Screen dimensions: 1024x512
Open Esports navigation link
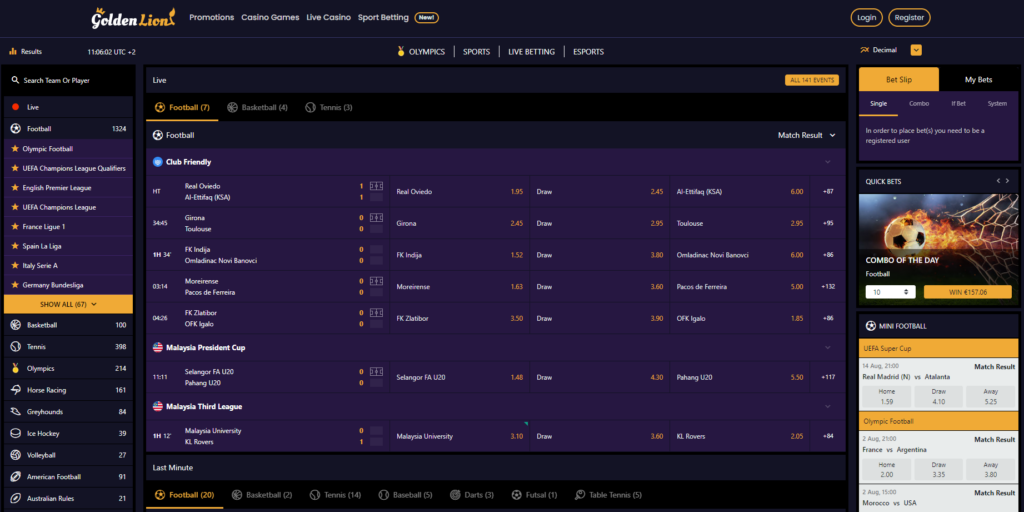tap(588, 52)
